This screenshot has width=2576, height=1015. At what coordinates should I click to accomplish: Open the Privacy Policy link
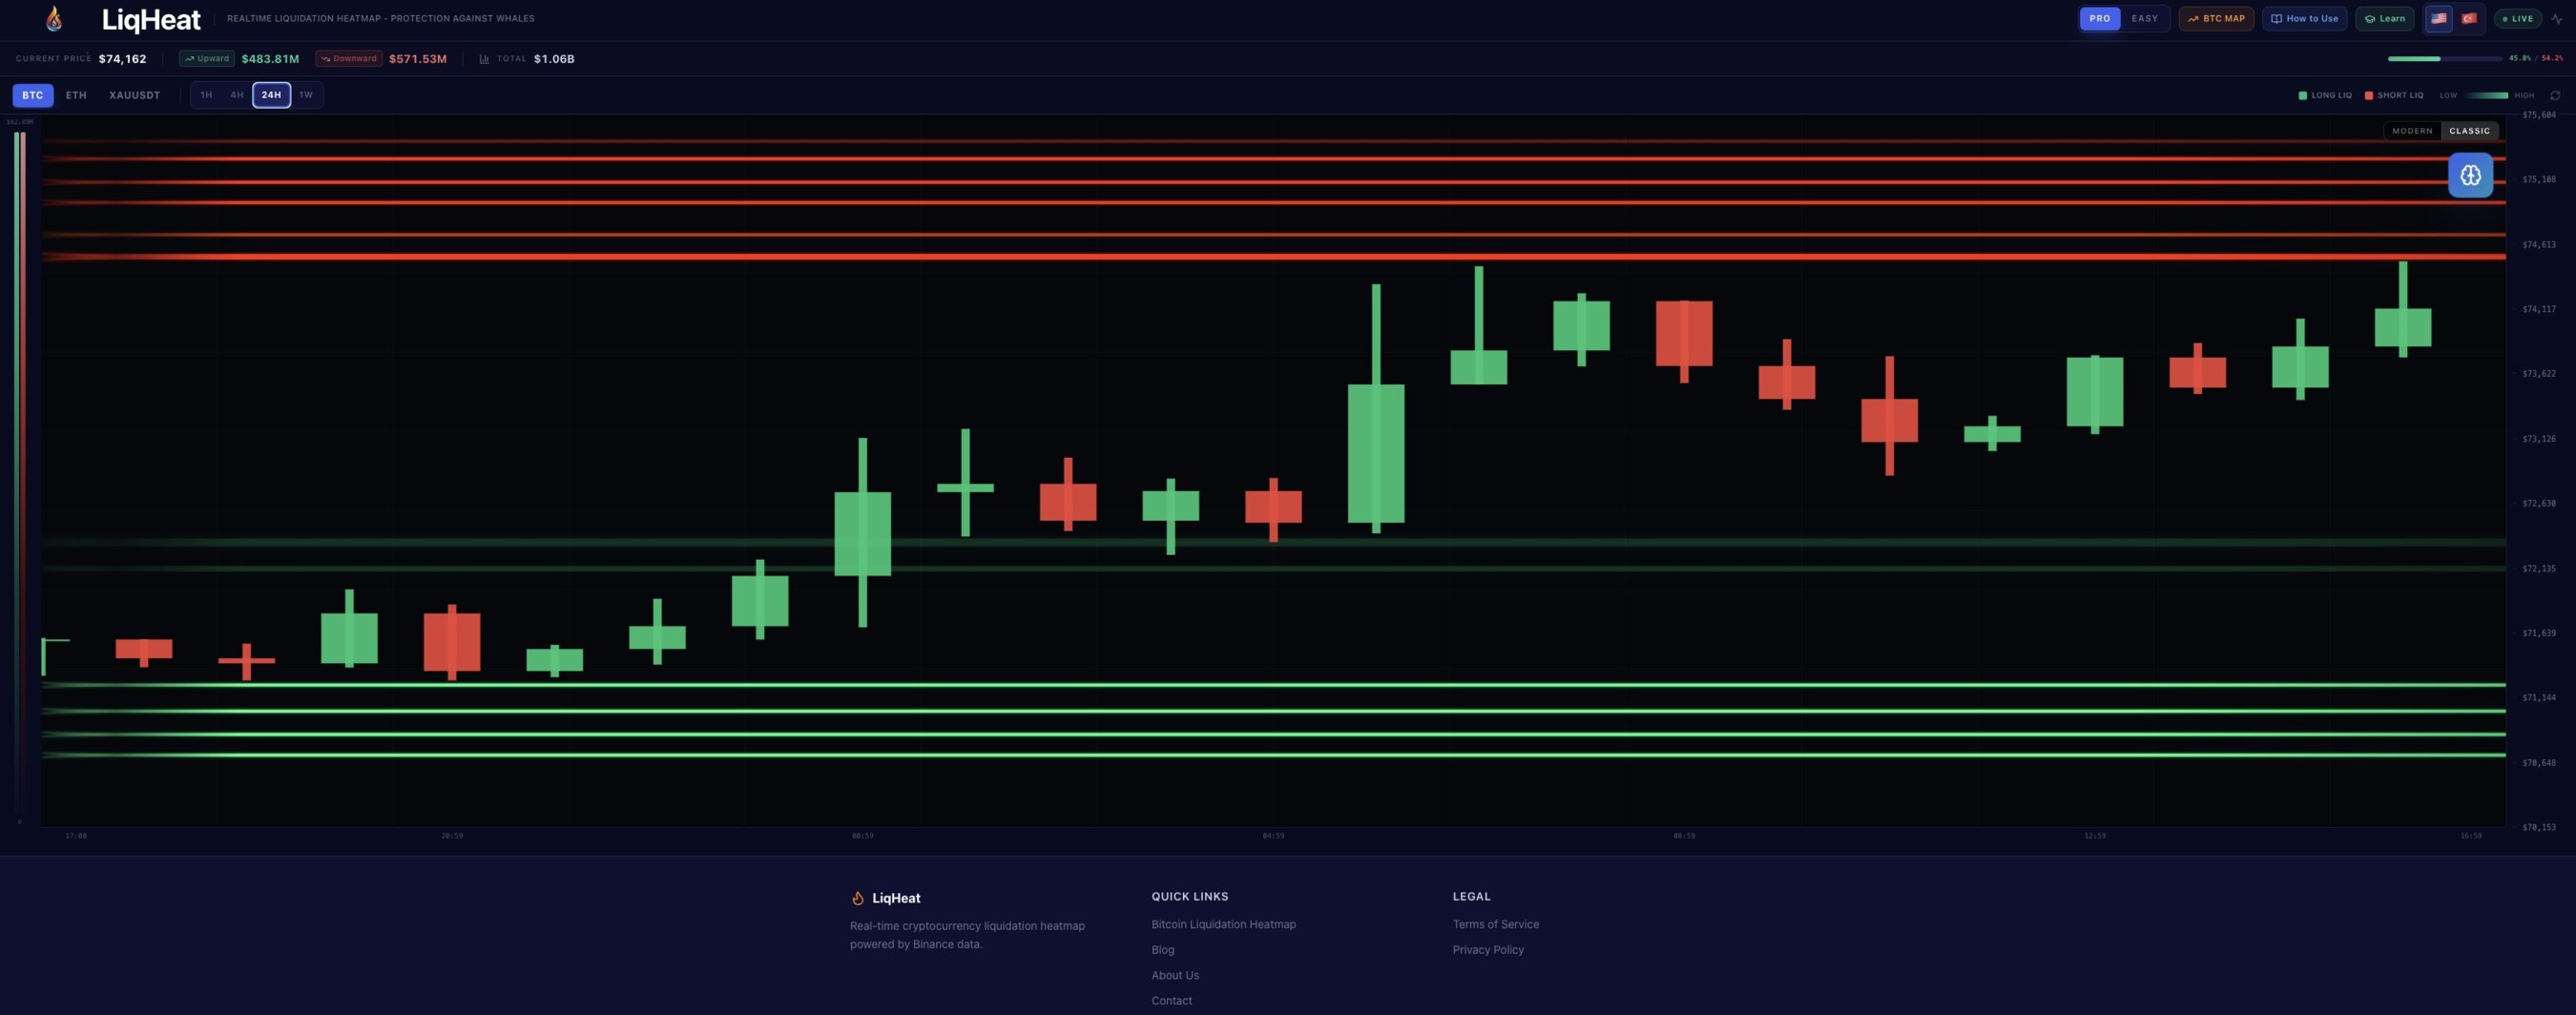coord(1487,950)
